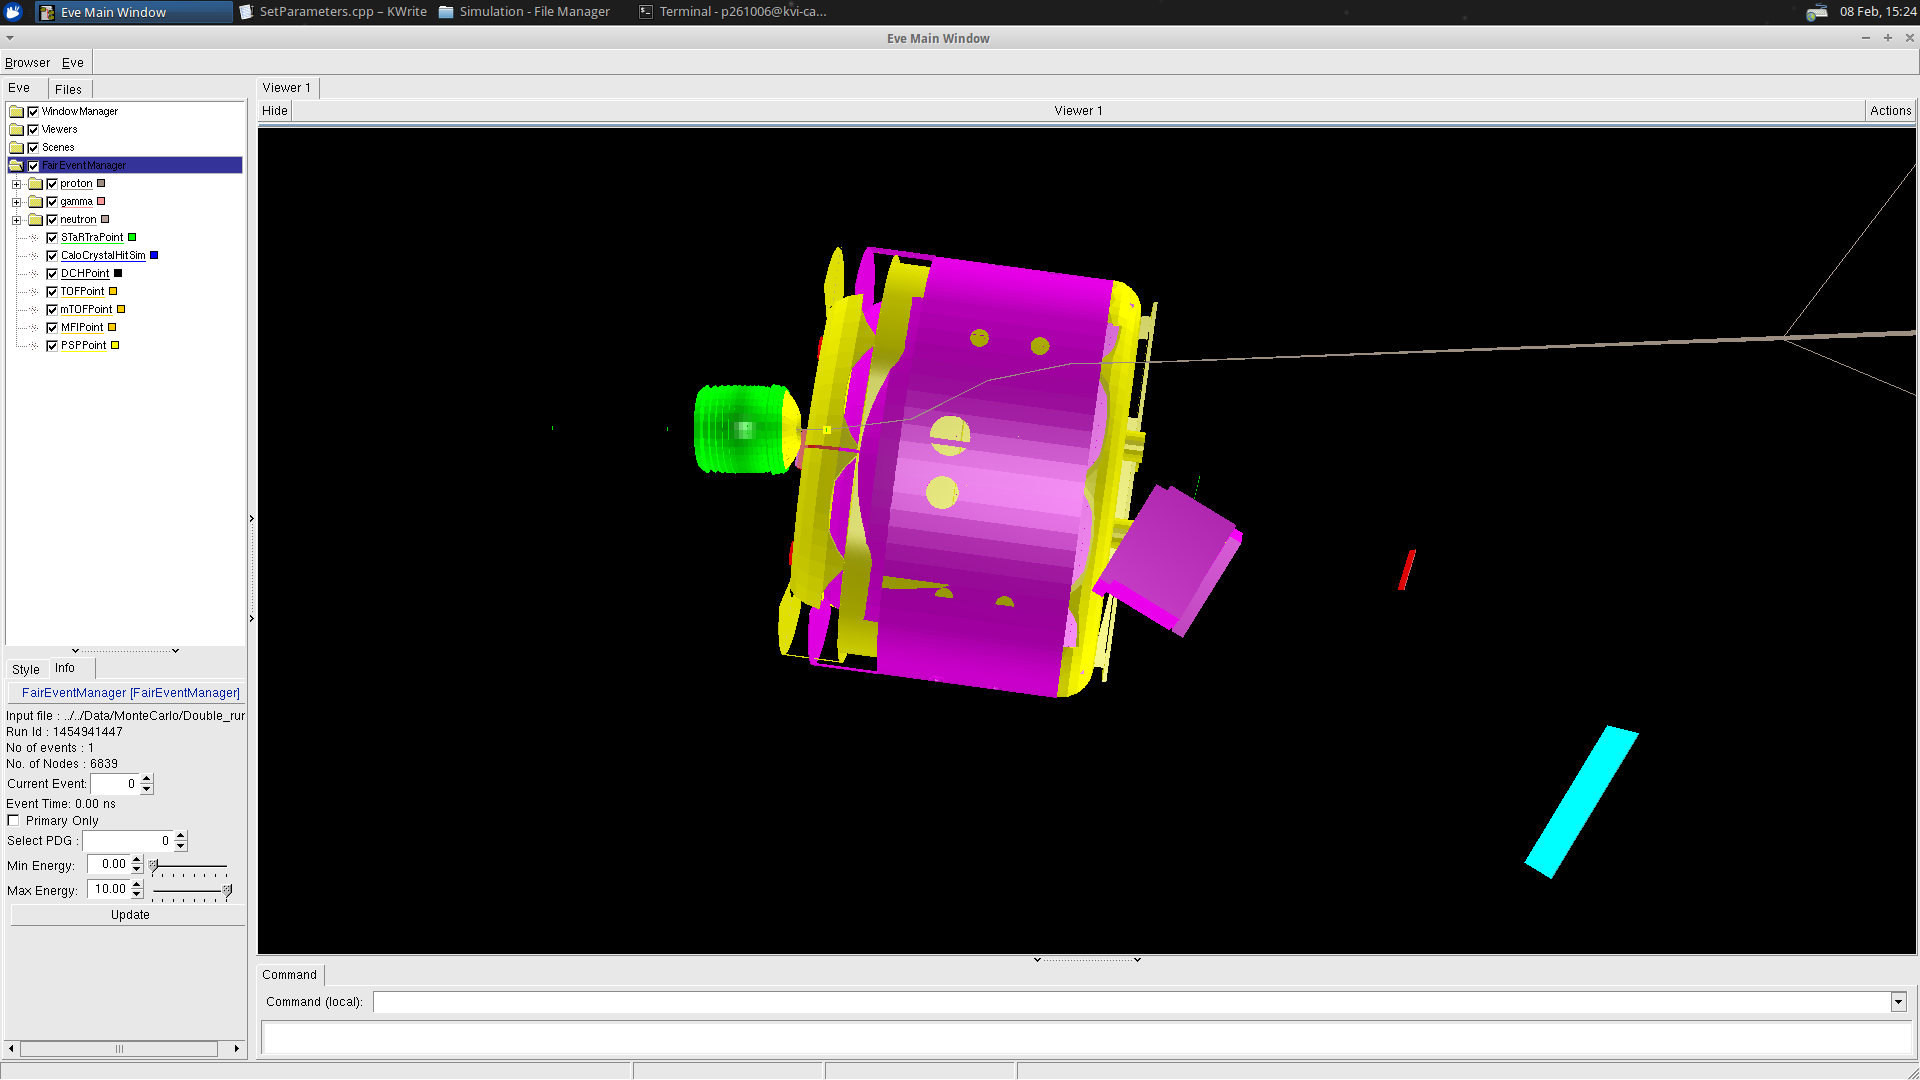Increment the Current Event spinner up arrow
The height and width of the screenshot is (1080, 1920).
coord(147,779)
